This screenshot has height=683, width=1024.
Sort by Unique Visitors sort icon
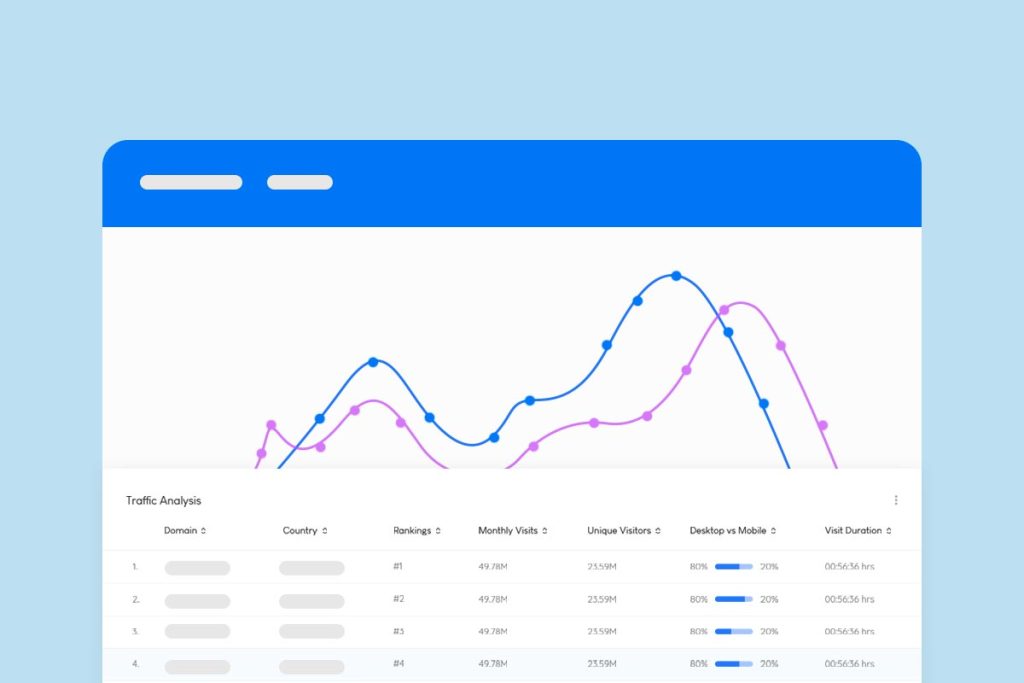click(x=658, y=531)
